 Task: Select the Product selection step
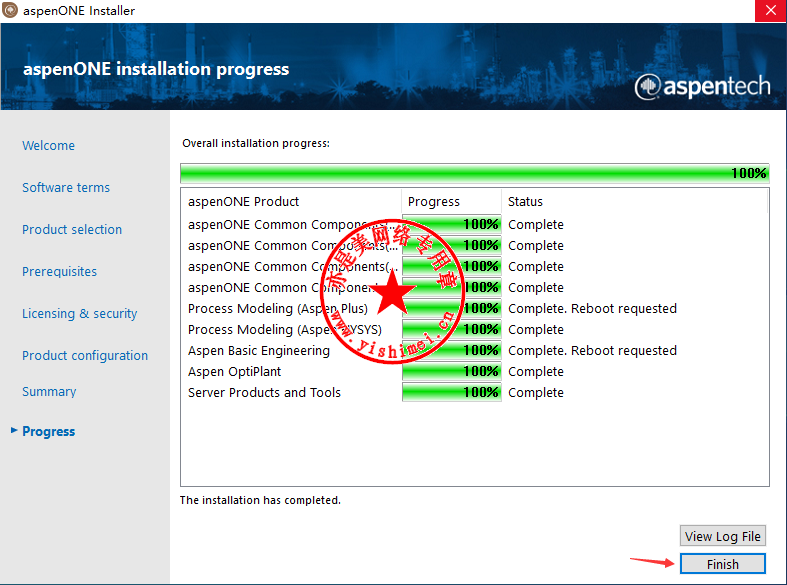click(x=72, y=230)
